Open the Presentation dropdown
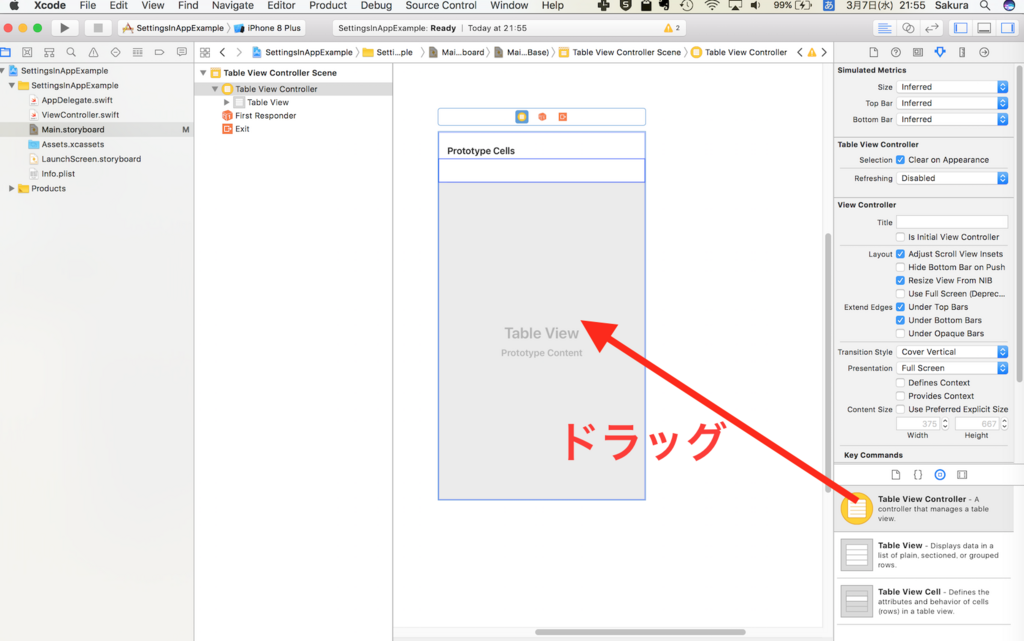The image size is (1024, 641). point(952,368)
